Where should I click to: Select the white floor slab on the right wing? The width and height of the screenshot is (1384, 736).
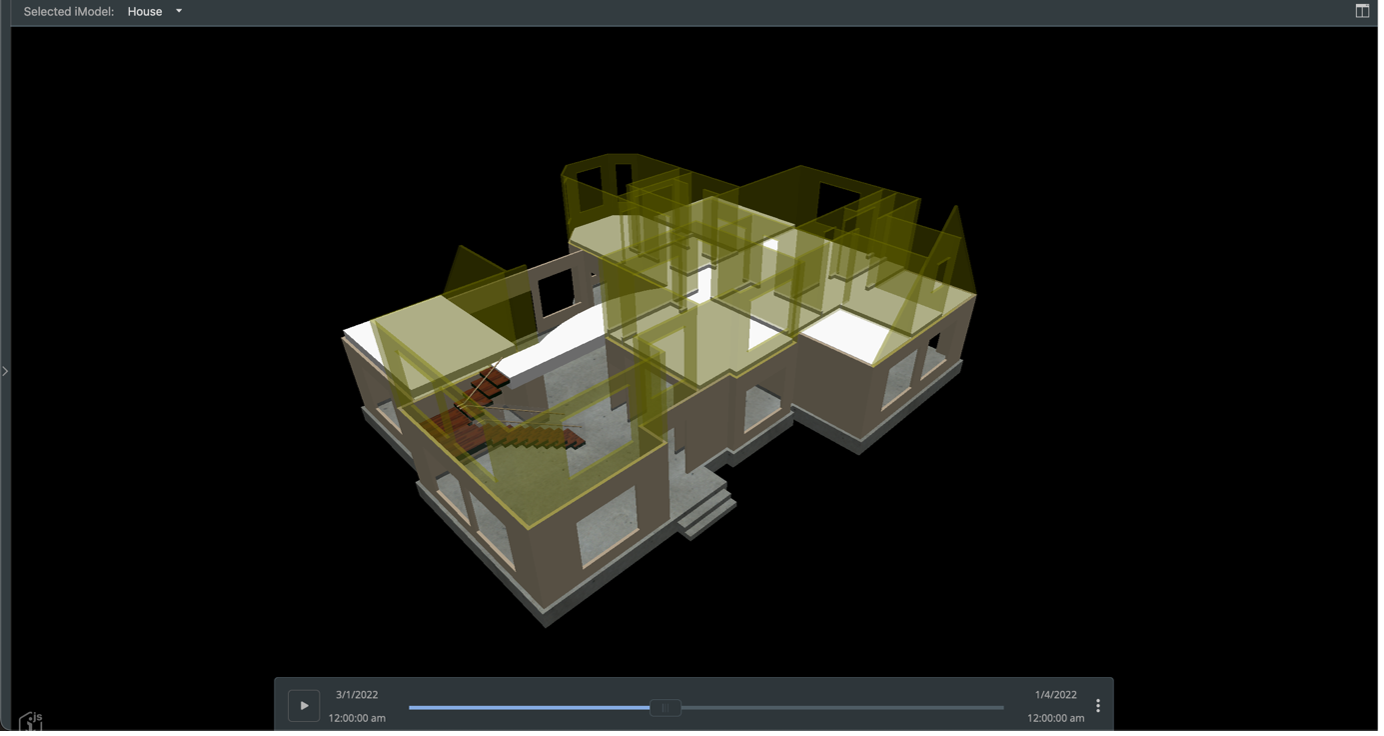(x=845, y=330)
